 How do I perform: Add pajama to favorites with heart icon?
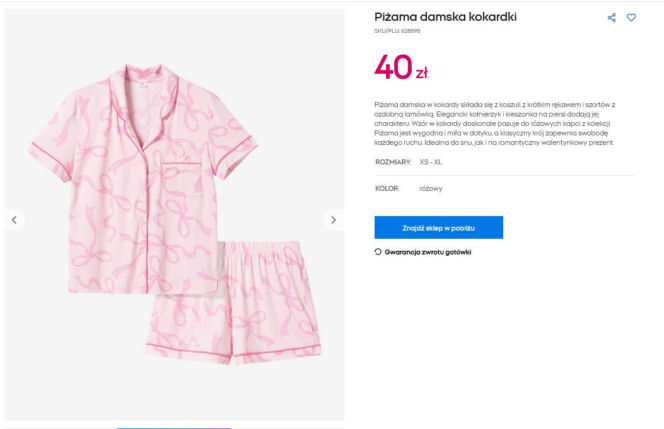coord(631,18)
